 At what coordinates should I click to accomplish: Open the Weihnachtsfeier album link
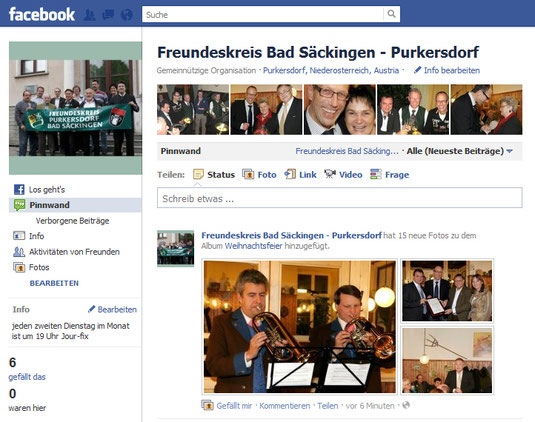(254, 246)
